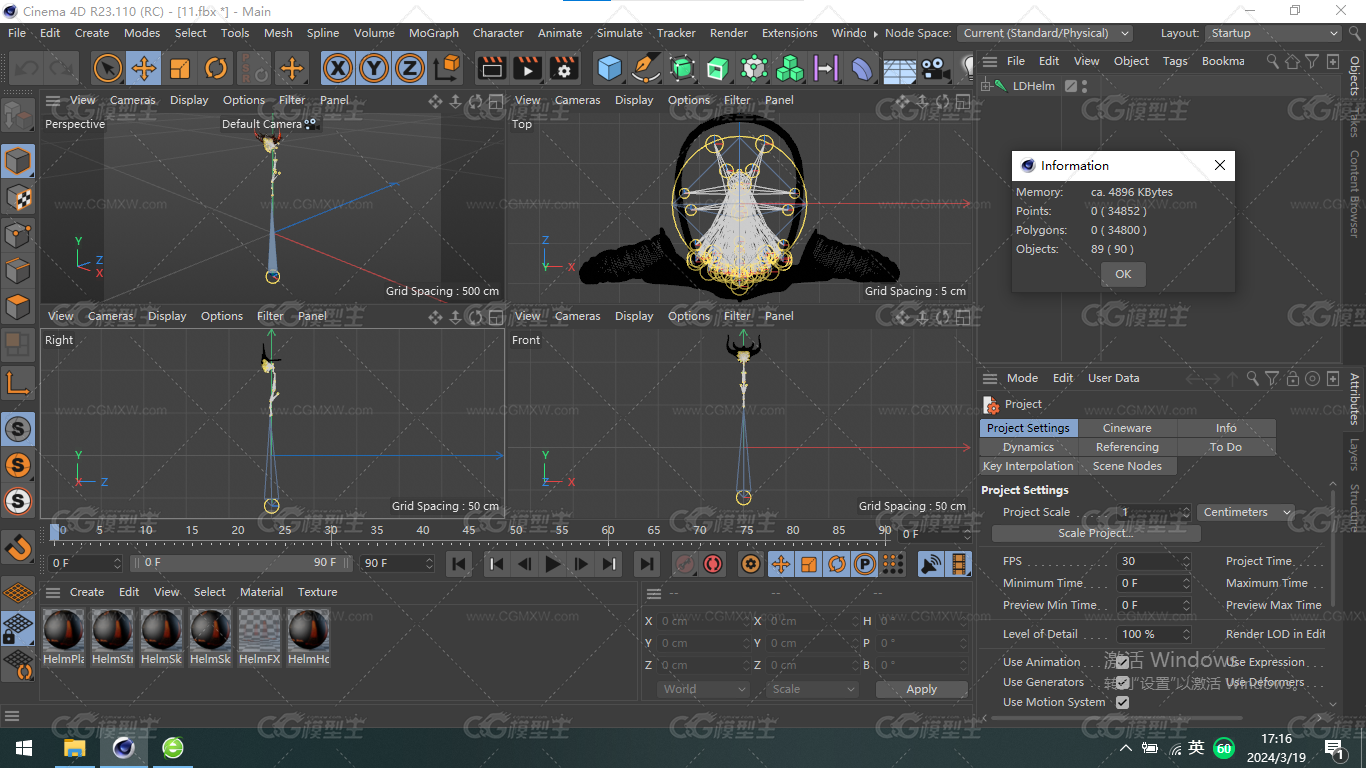This screenshot has height=768, width=1366.
Task: Go to start of animation
Action: coord(459,564)
